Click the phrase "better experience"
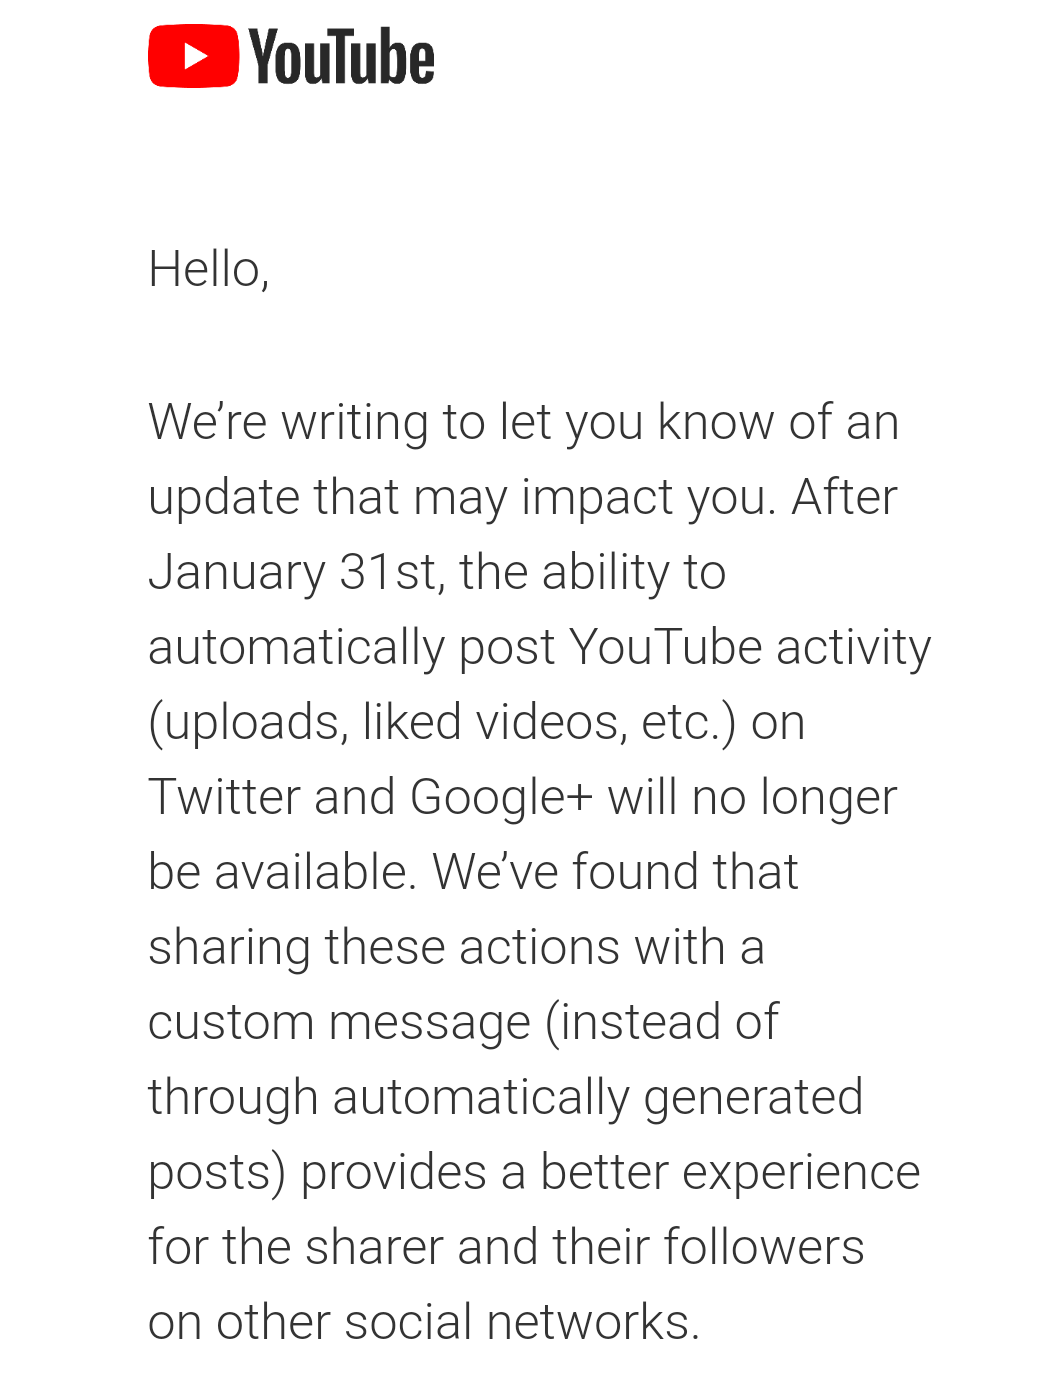This screenshot has height=1386, width=1052. (x=729, y=1172)
